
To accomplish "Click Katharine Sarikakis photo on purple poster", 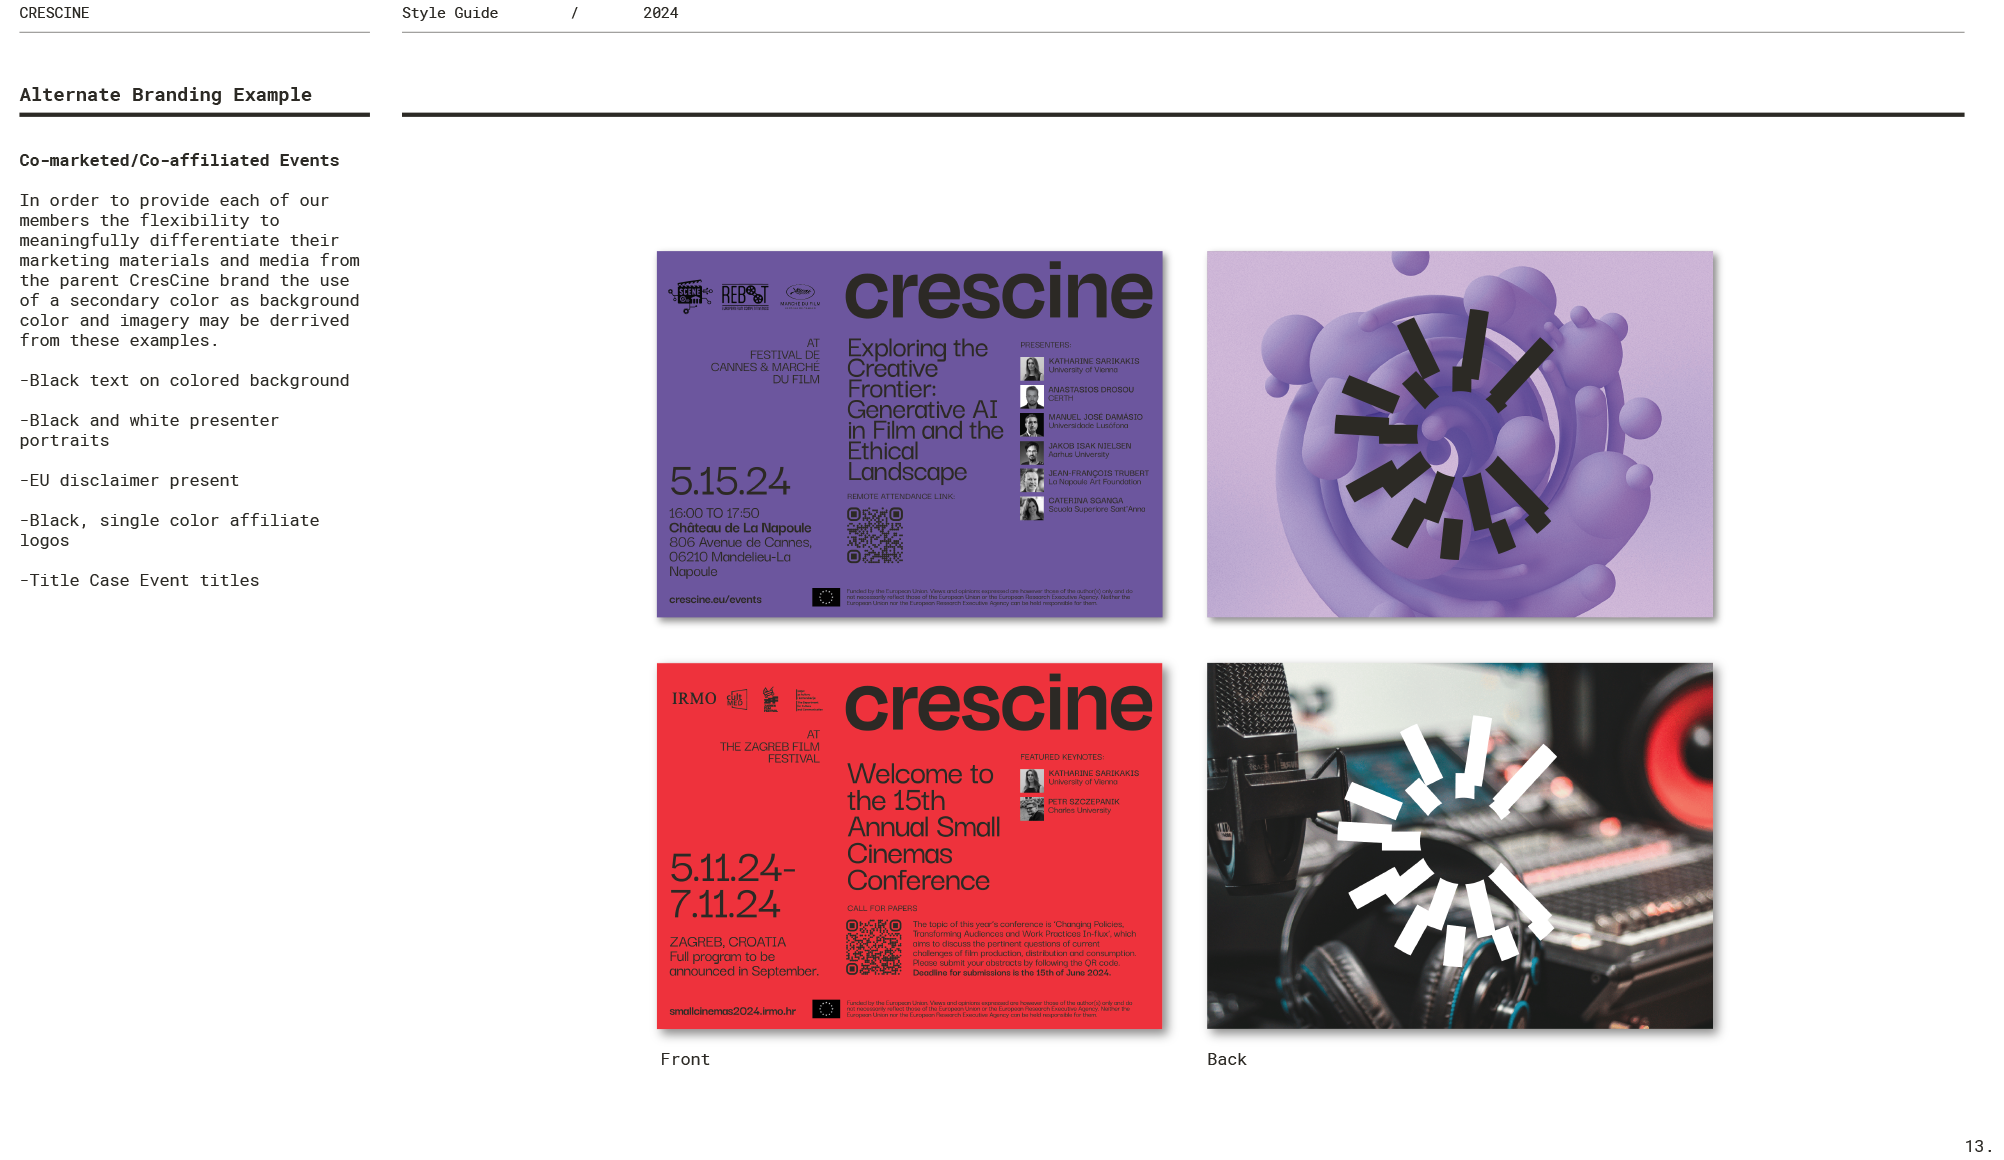I will pyautogui.click(x=1031, y=368).
